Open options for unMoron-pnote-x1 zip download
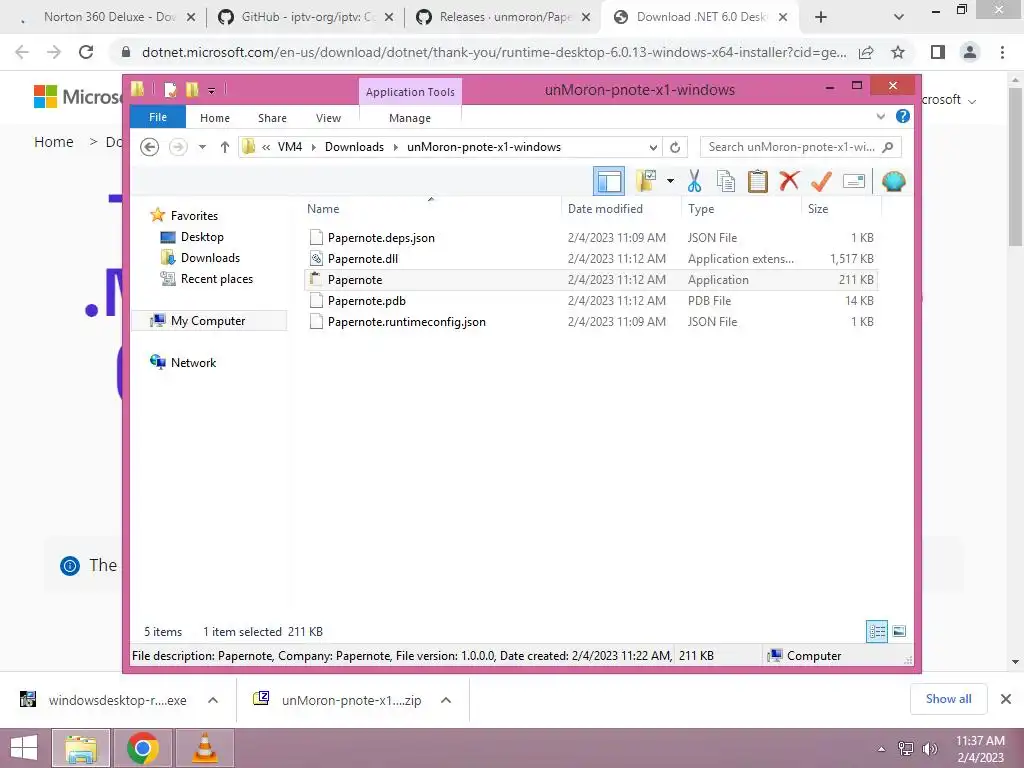This screenshot has width=1024, height=768. pos(446,700)
